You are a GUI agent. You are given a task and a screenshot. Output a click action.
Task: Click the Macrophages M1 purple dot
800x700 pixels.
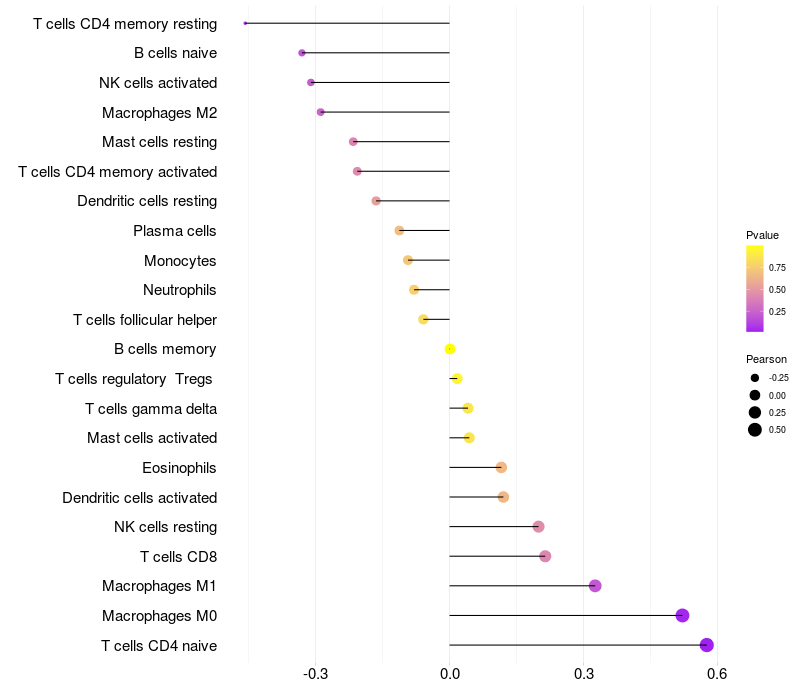pos(595,586)
